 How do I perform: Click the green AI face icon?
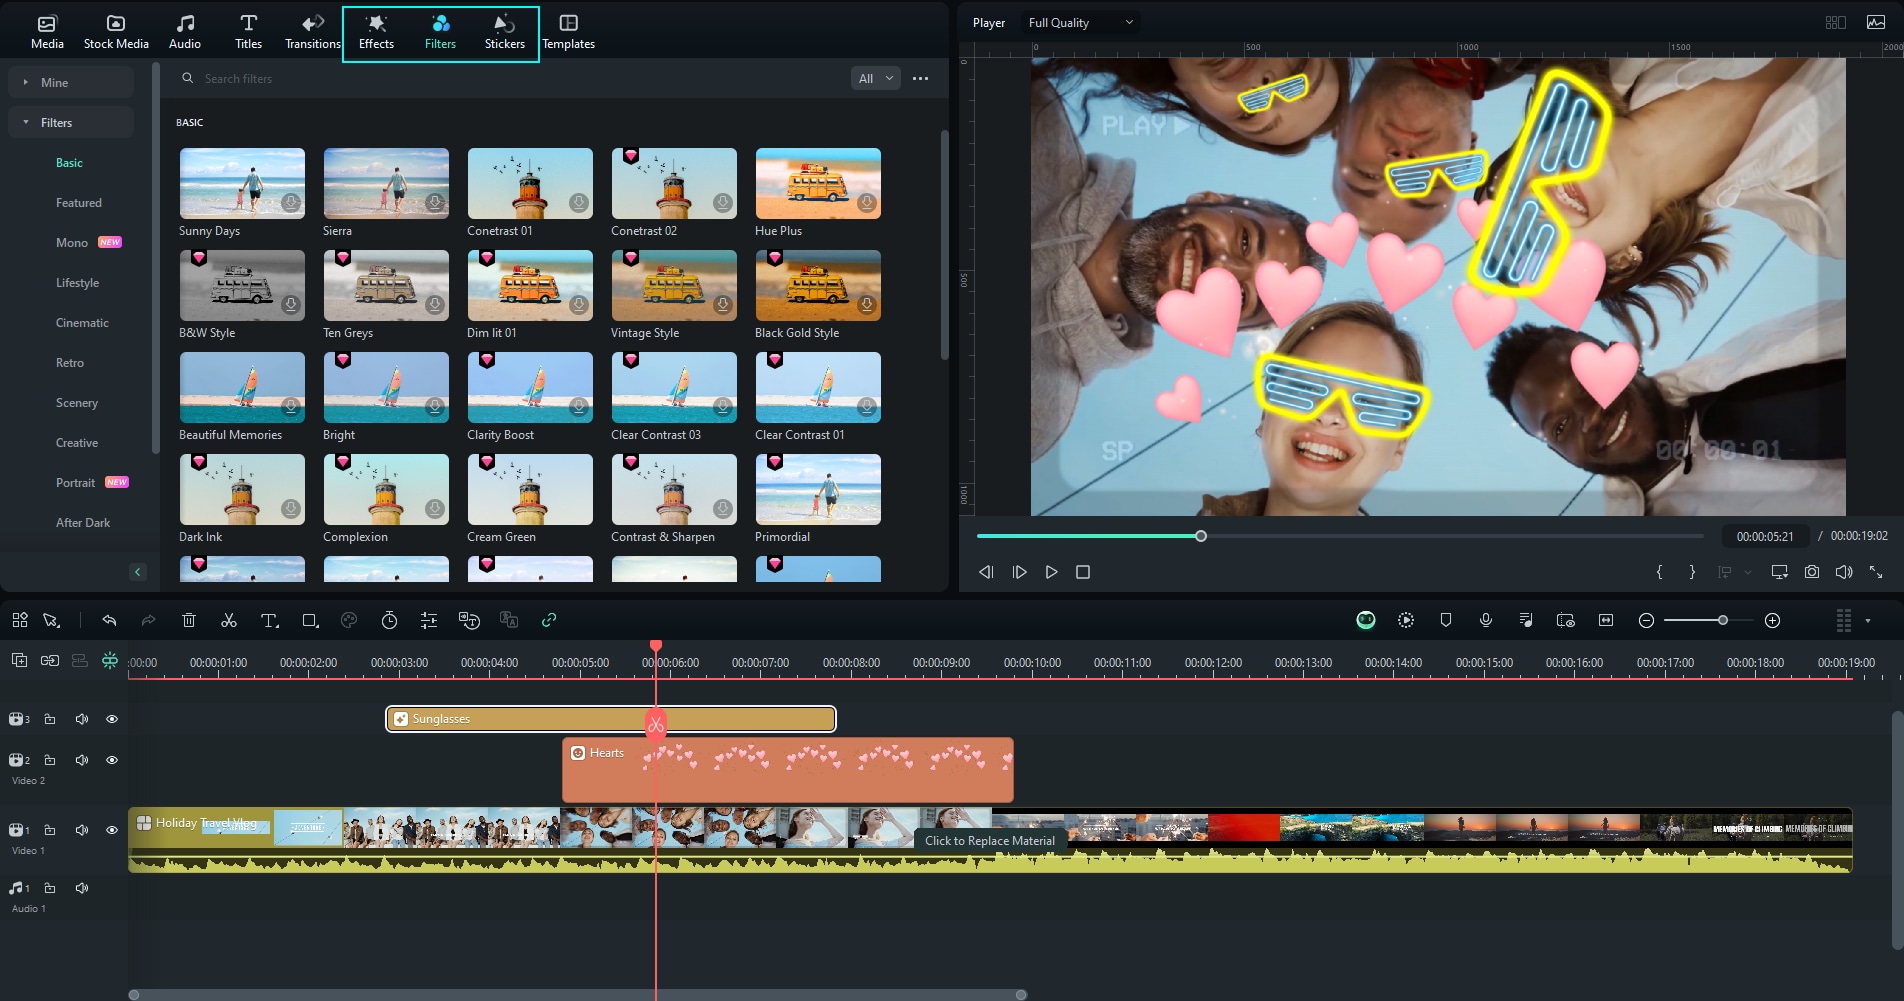pyautogui.click(x=1366, y=620)
